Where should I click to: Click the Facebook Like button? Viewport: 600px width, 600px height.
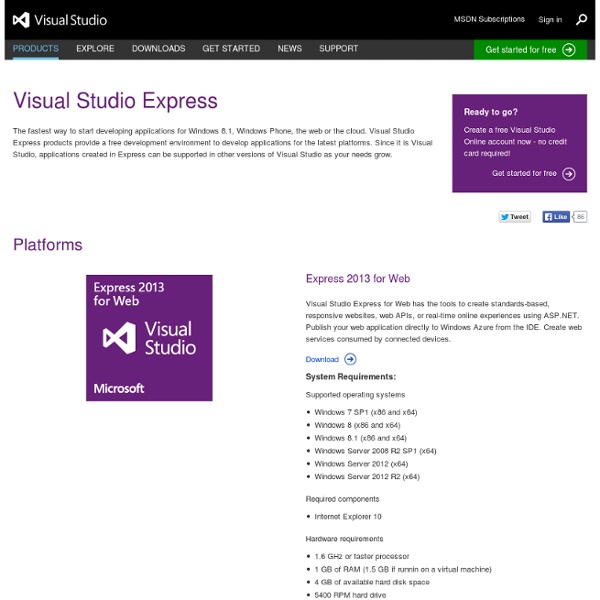(556, 217)
